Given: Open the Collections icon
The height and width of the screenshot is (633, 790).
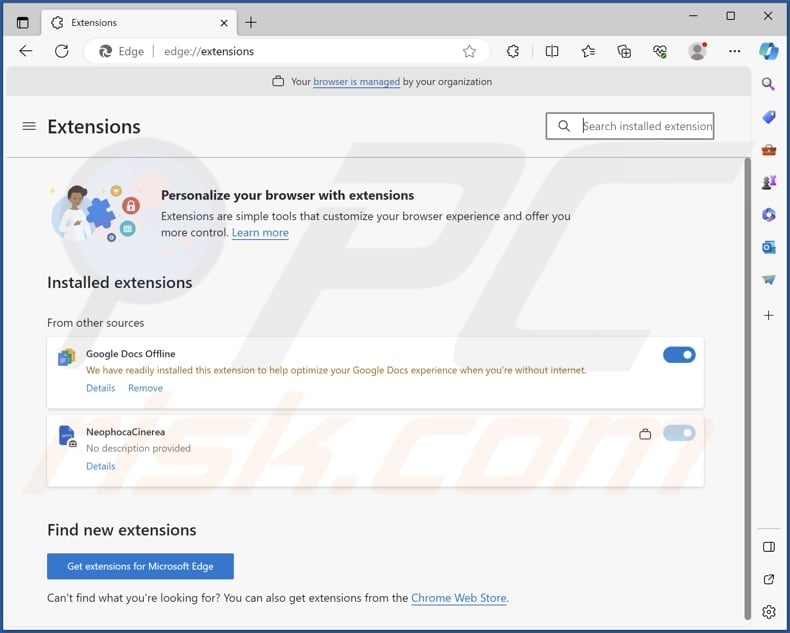Looking at the screenshot, I should 624,51.
